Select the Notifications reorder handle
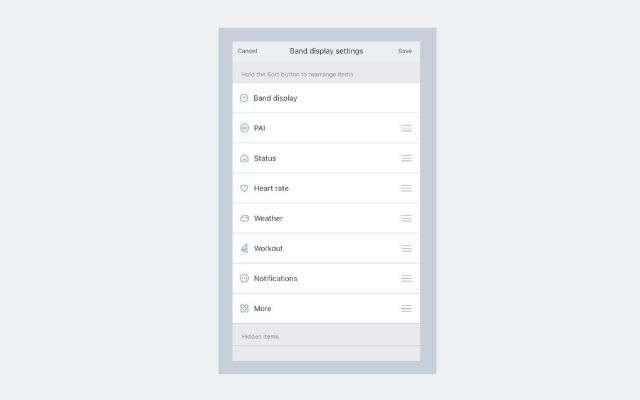The image size is (640, 400). click(x=406, y=278)
